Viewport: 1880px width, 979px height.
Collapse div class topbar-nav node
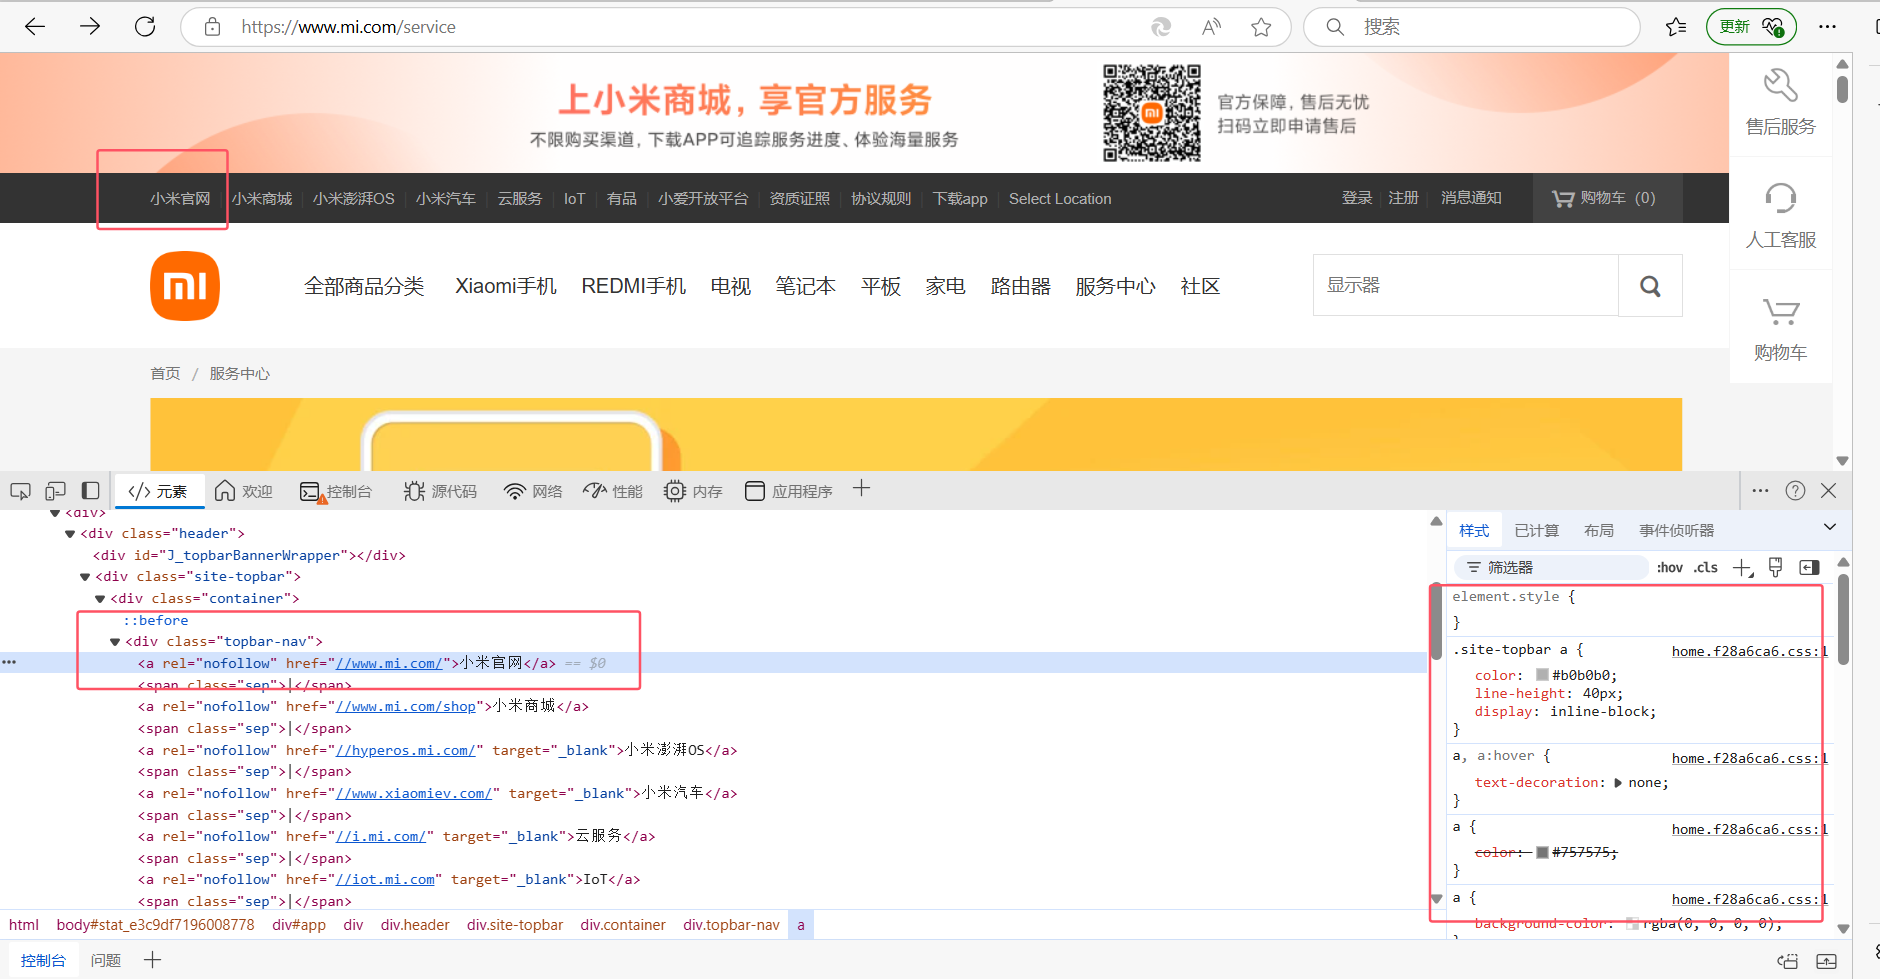115,642
